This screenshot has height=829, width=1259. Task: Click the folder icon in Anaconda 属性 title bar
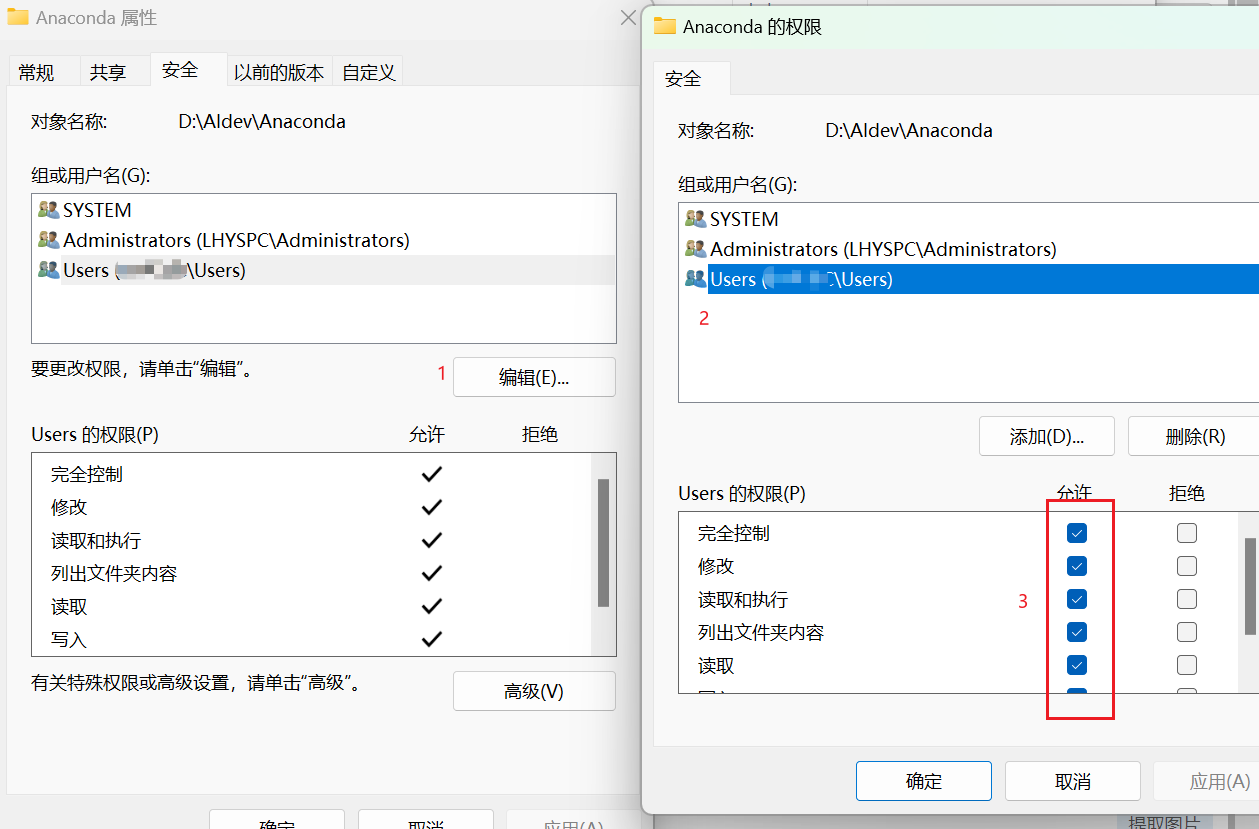pyautogui.click(x=17, y=18)
